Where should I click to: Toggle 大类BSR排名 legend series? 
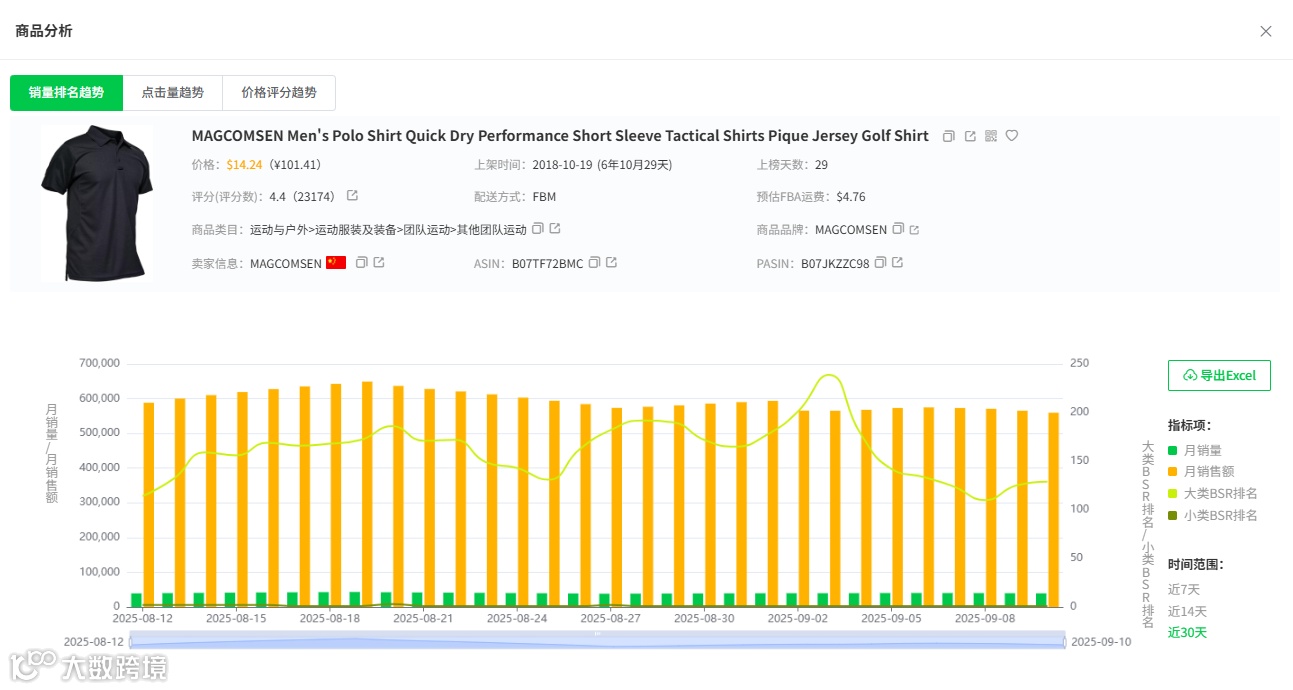(x=1213, y=494)
